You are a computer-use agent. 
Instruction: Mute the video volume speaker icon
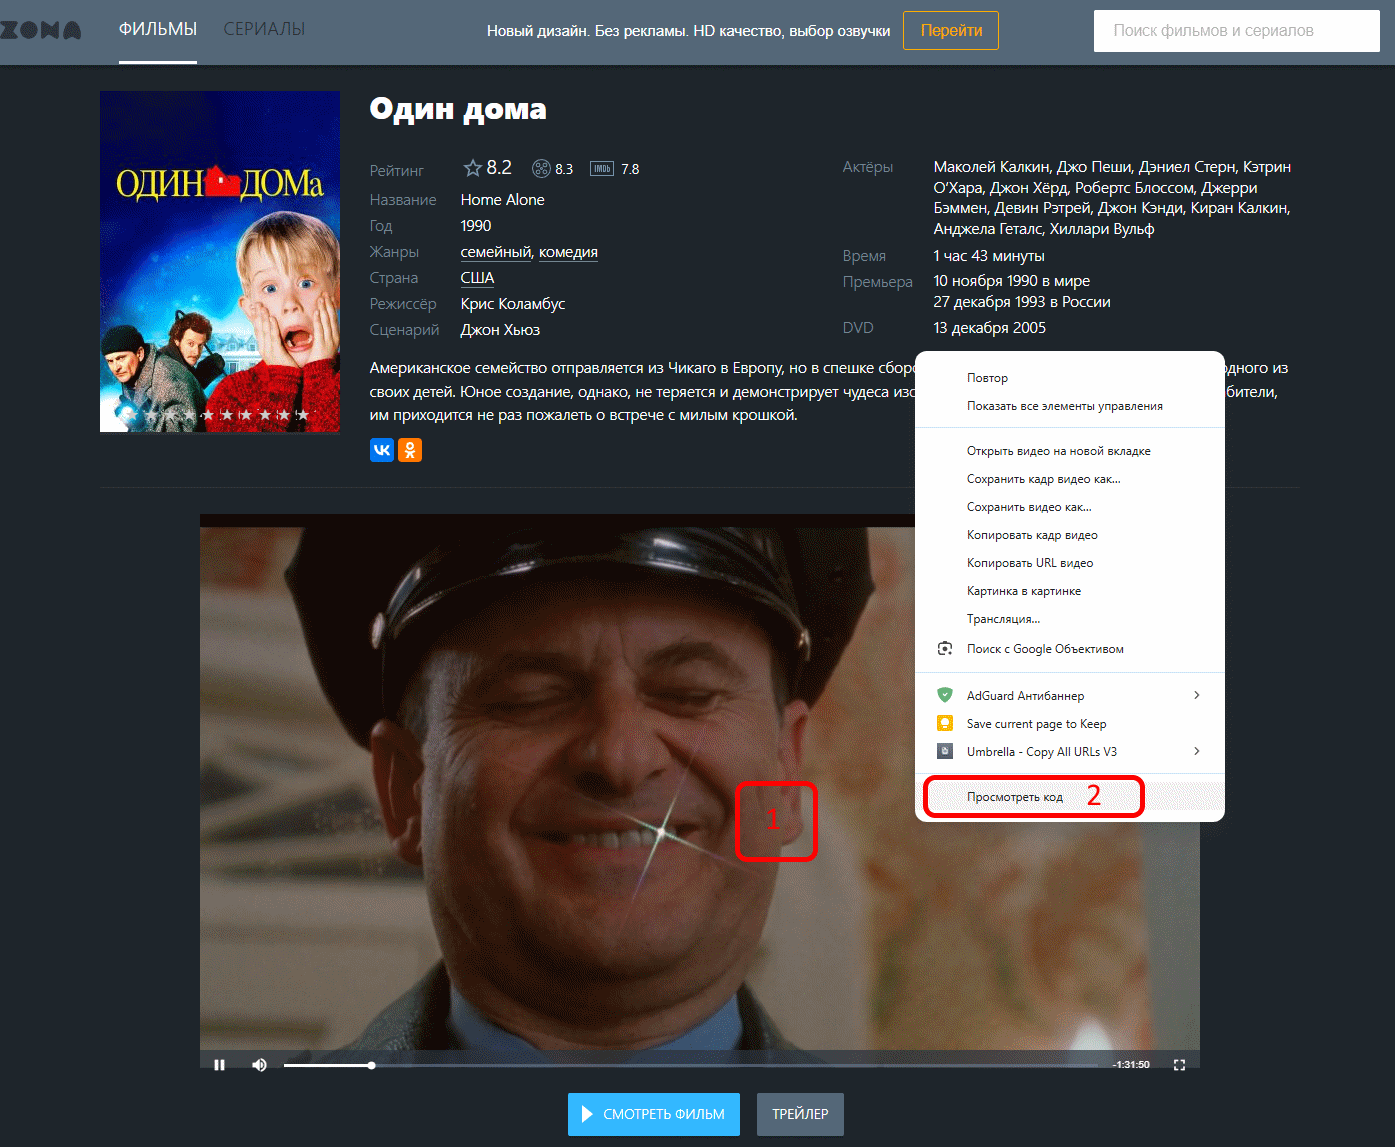(260, 1065)
